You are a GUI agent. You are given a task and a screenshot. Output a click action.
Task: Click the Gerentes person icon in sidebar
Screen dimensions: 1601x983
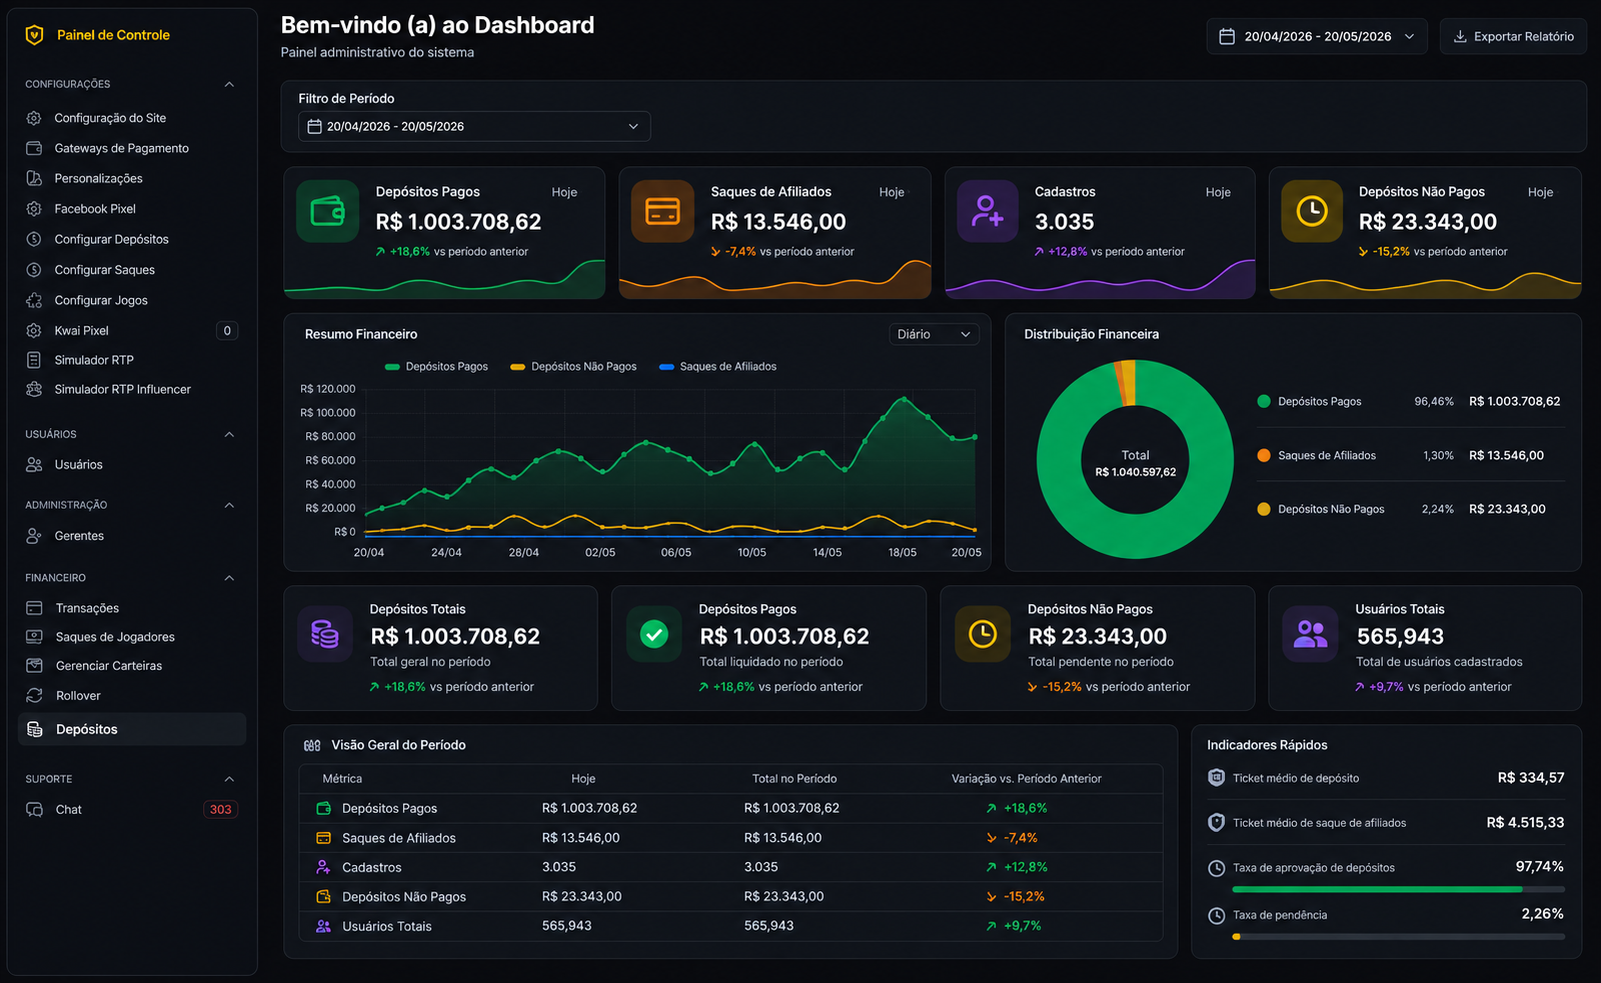pos(34,536)
